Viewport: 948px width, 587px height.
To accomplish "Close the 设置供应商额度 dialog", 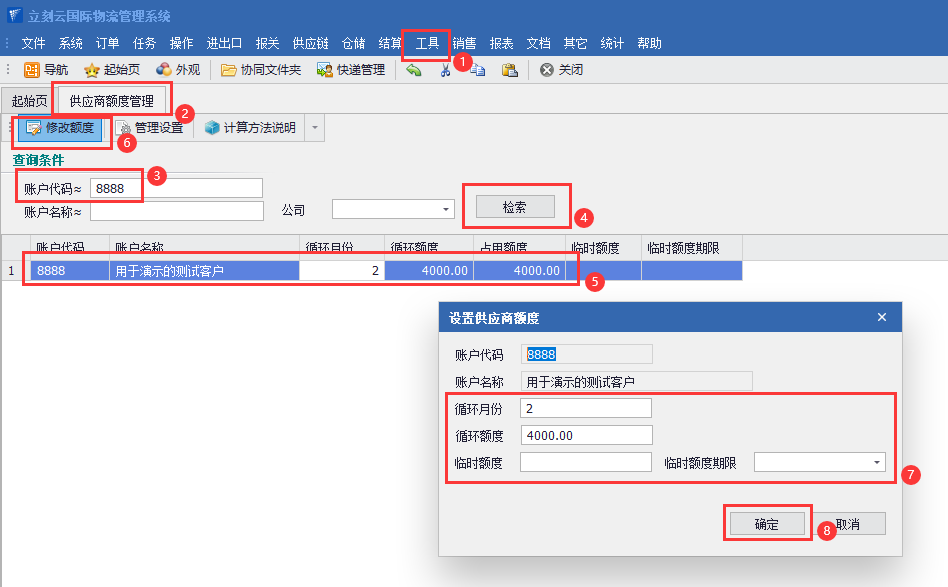I will click(x=882, y=317).
